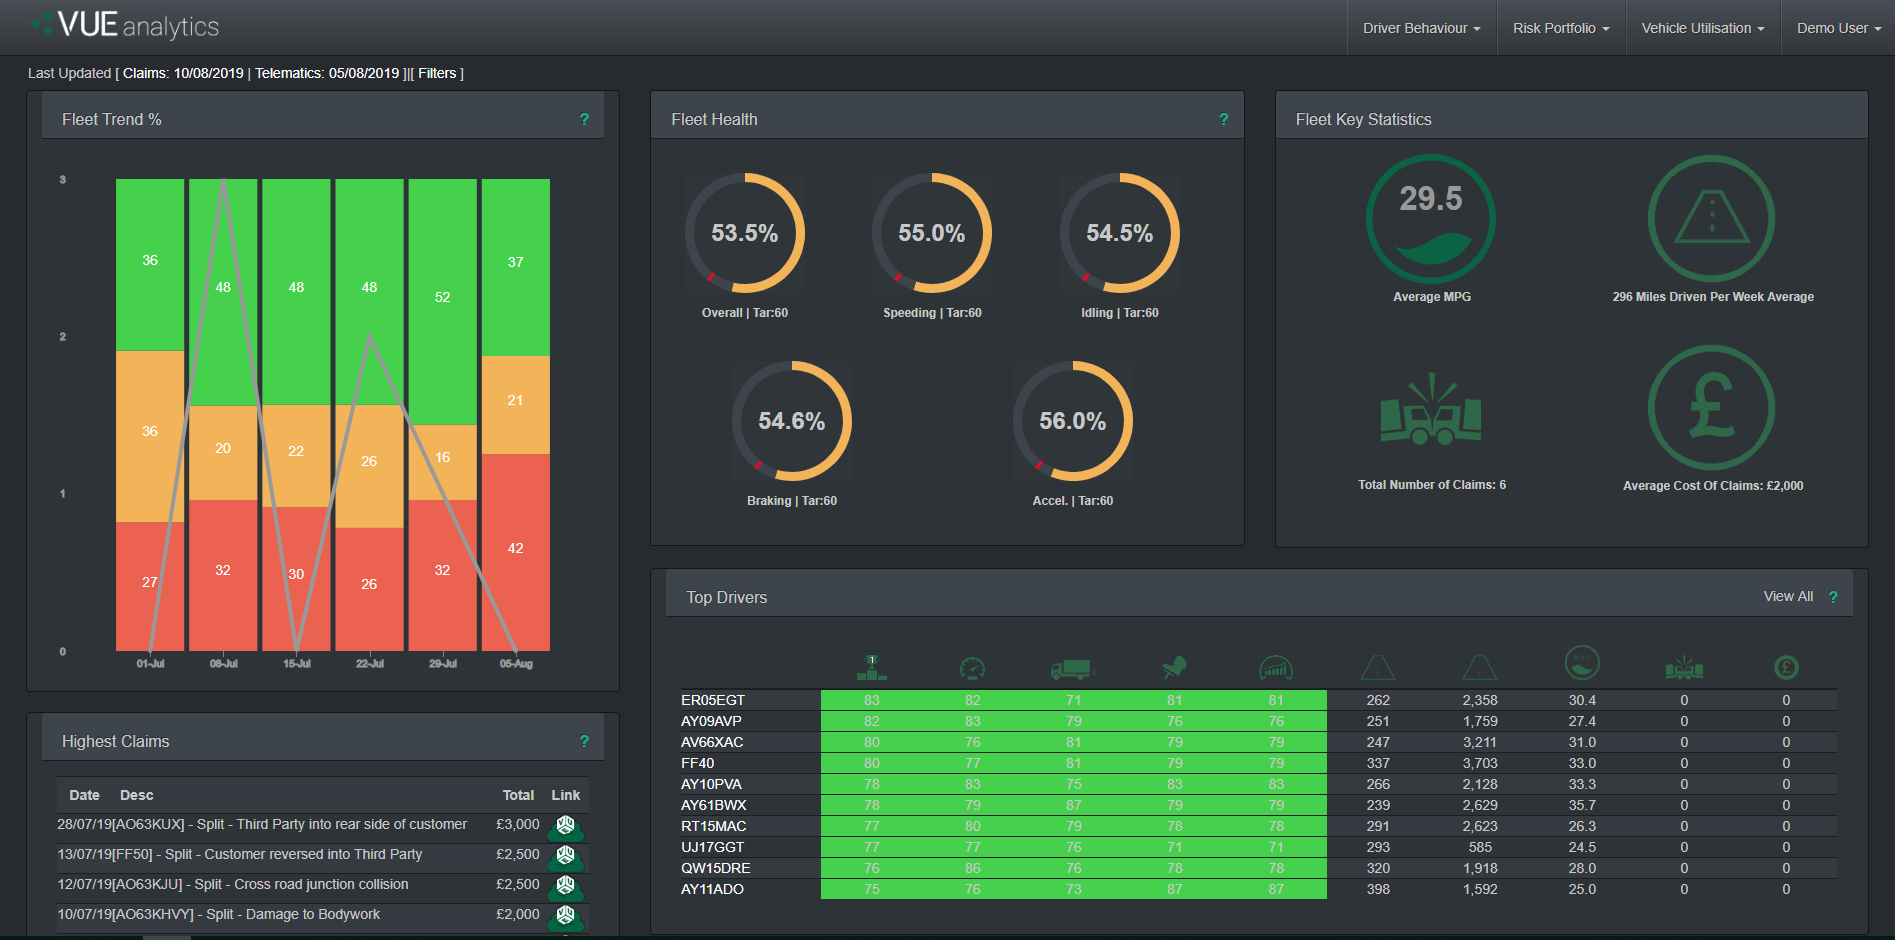Select driver row FF40

click(1258, 763)
